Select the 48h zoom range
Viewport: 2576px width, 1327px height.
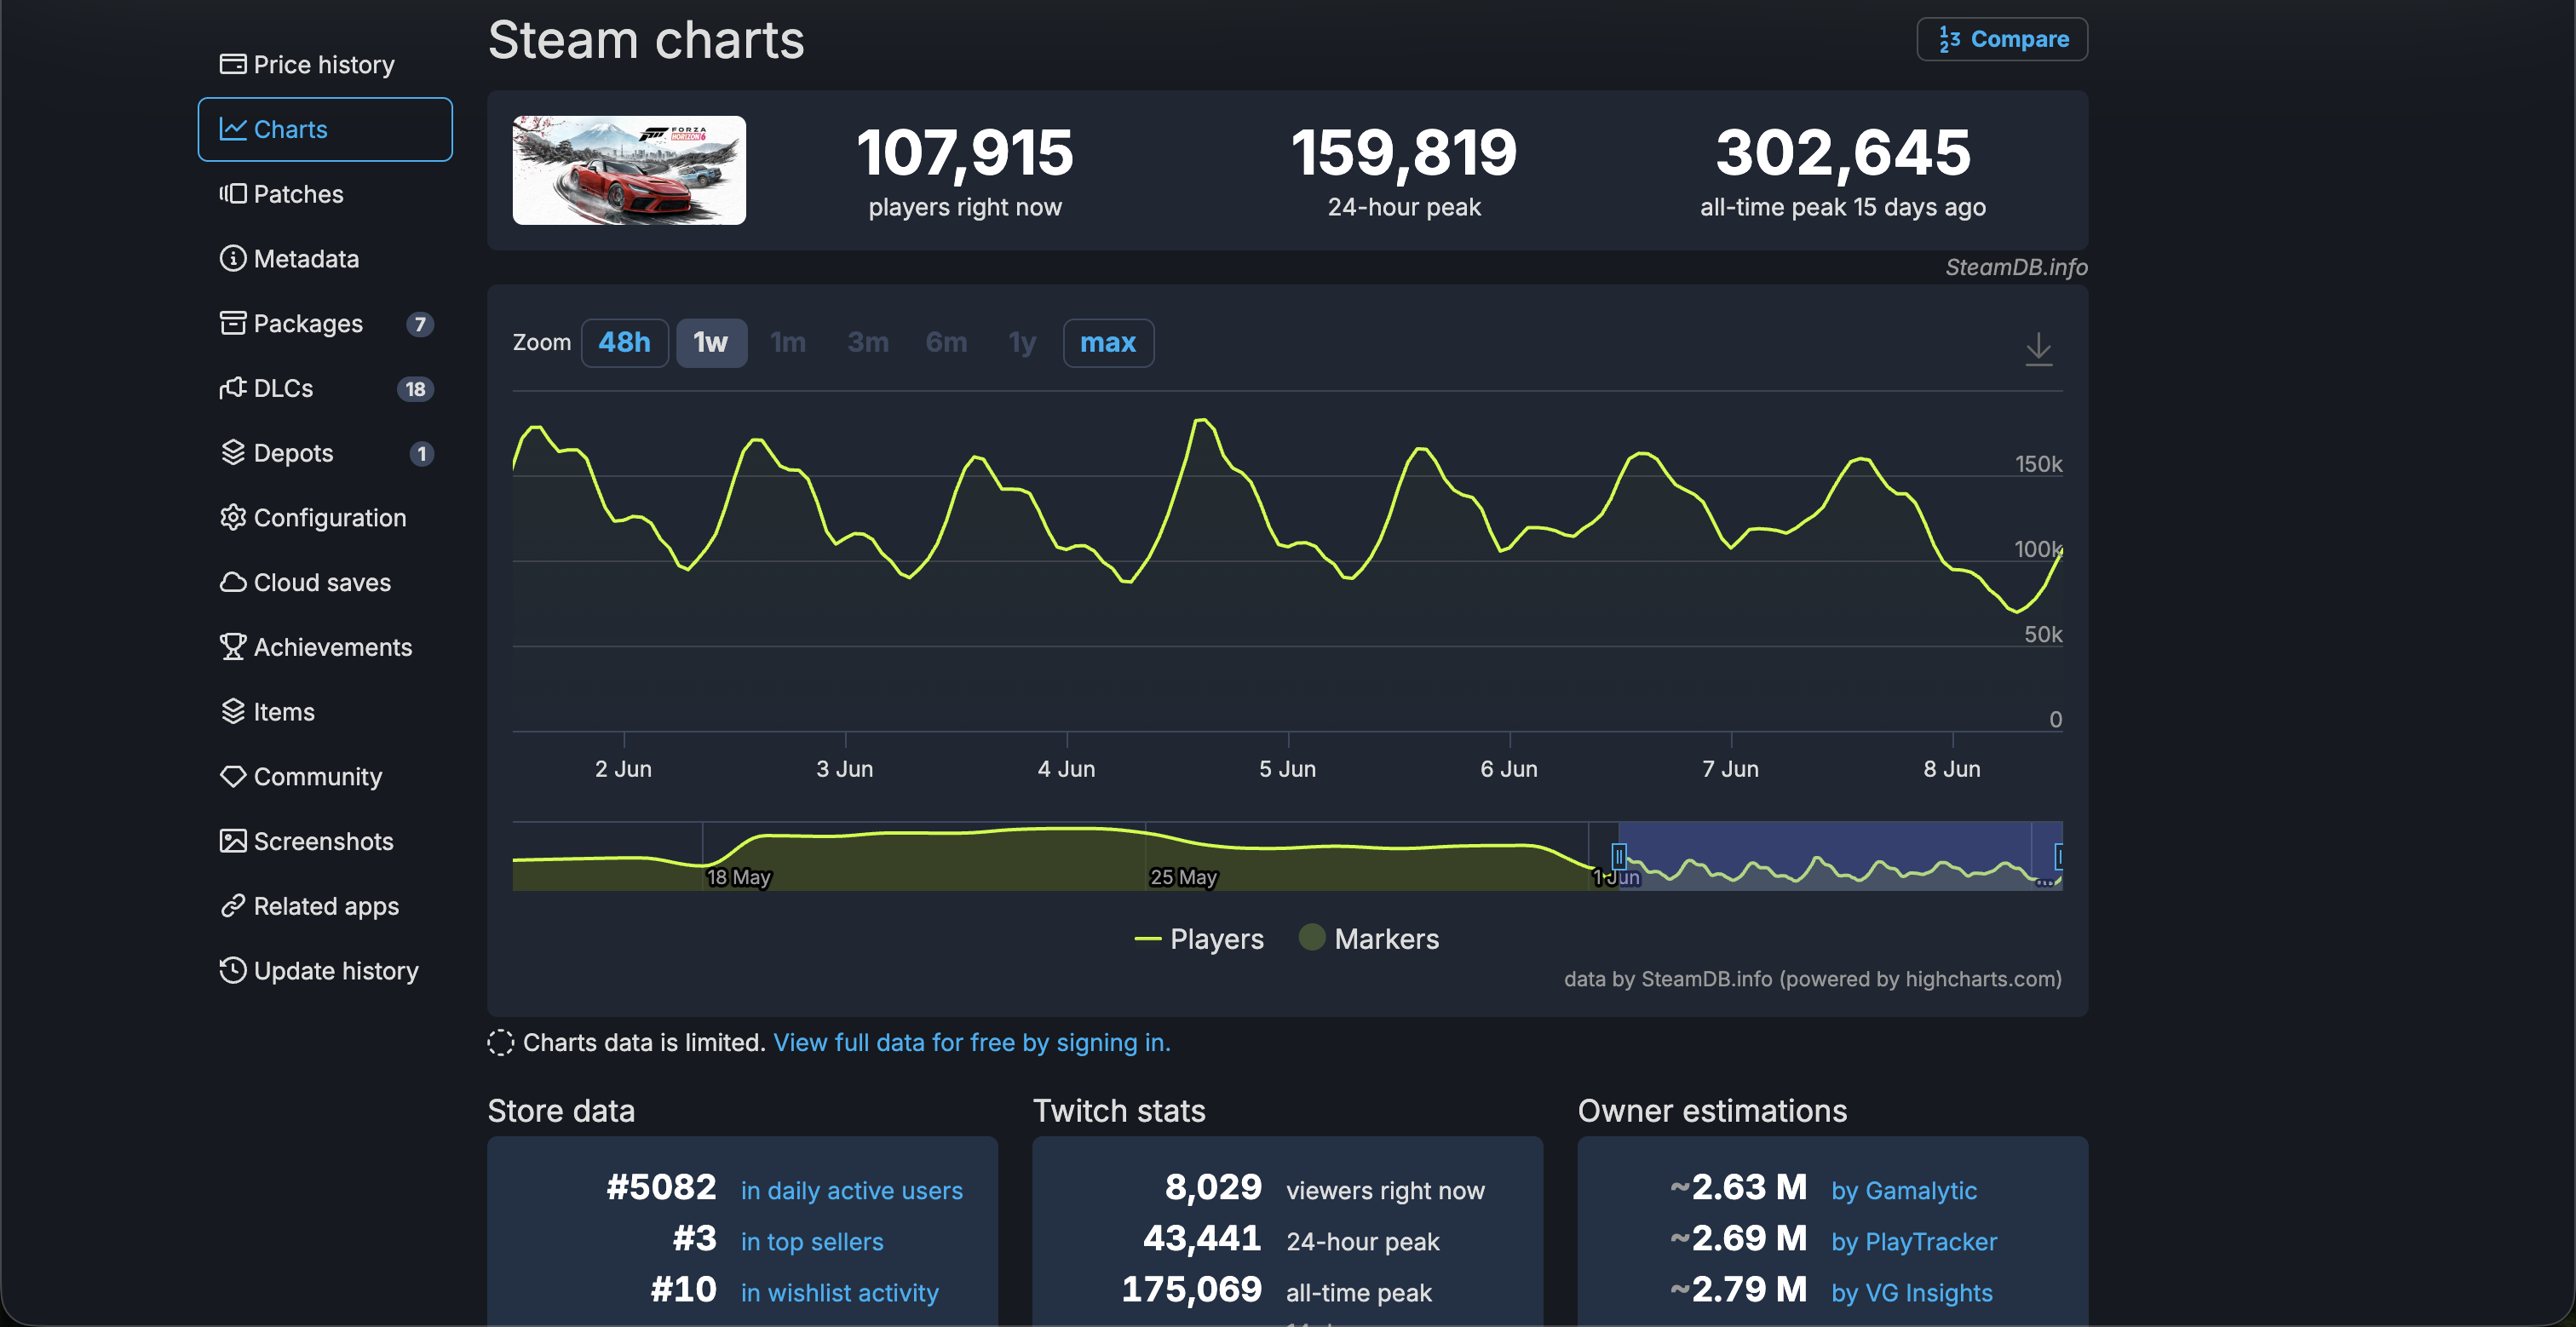click(624, 343)
